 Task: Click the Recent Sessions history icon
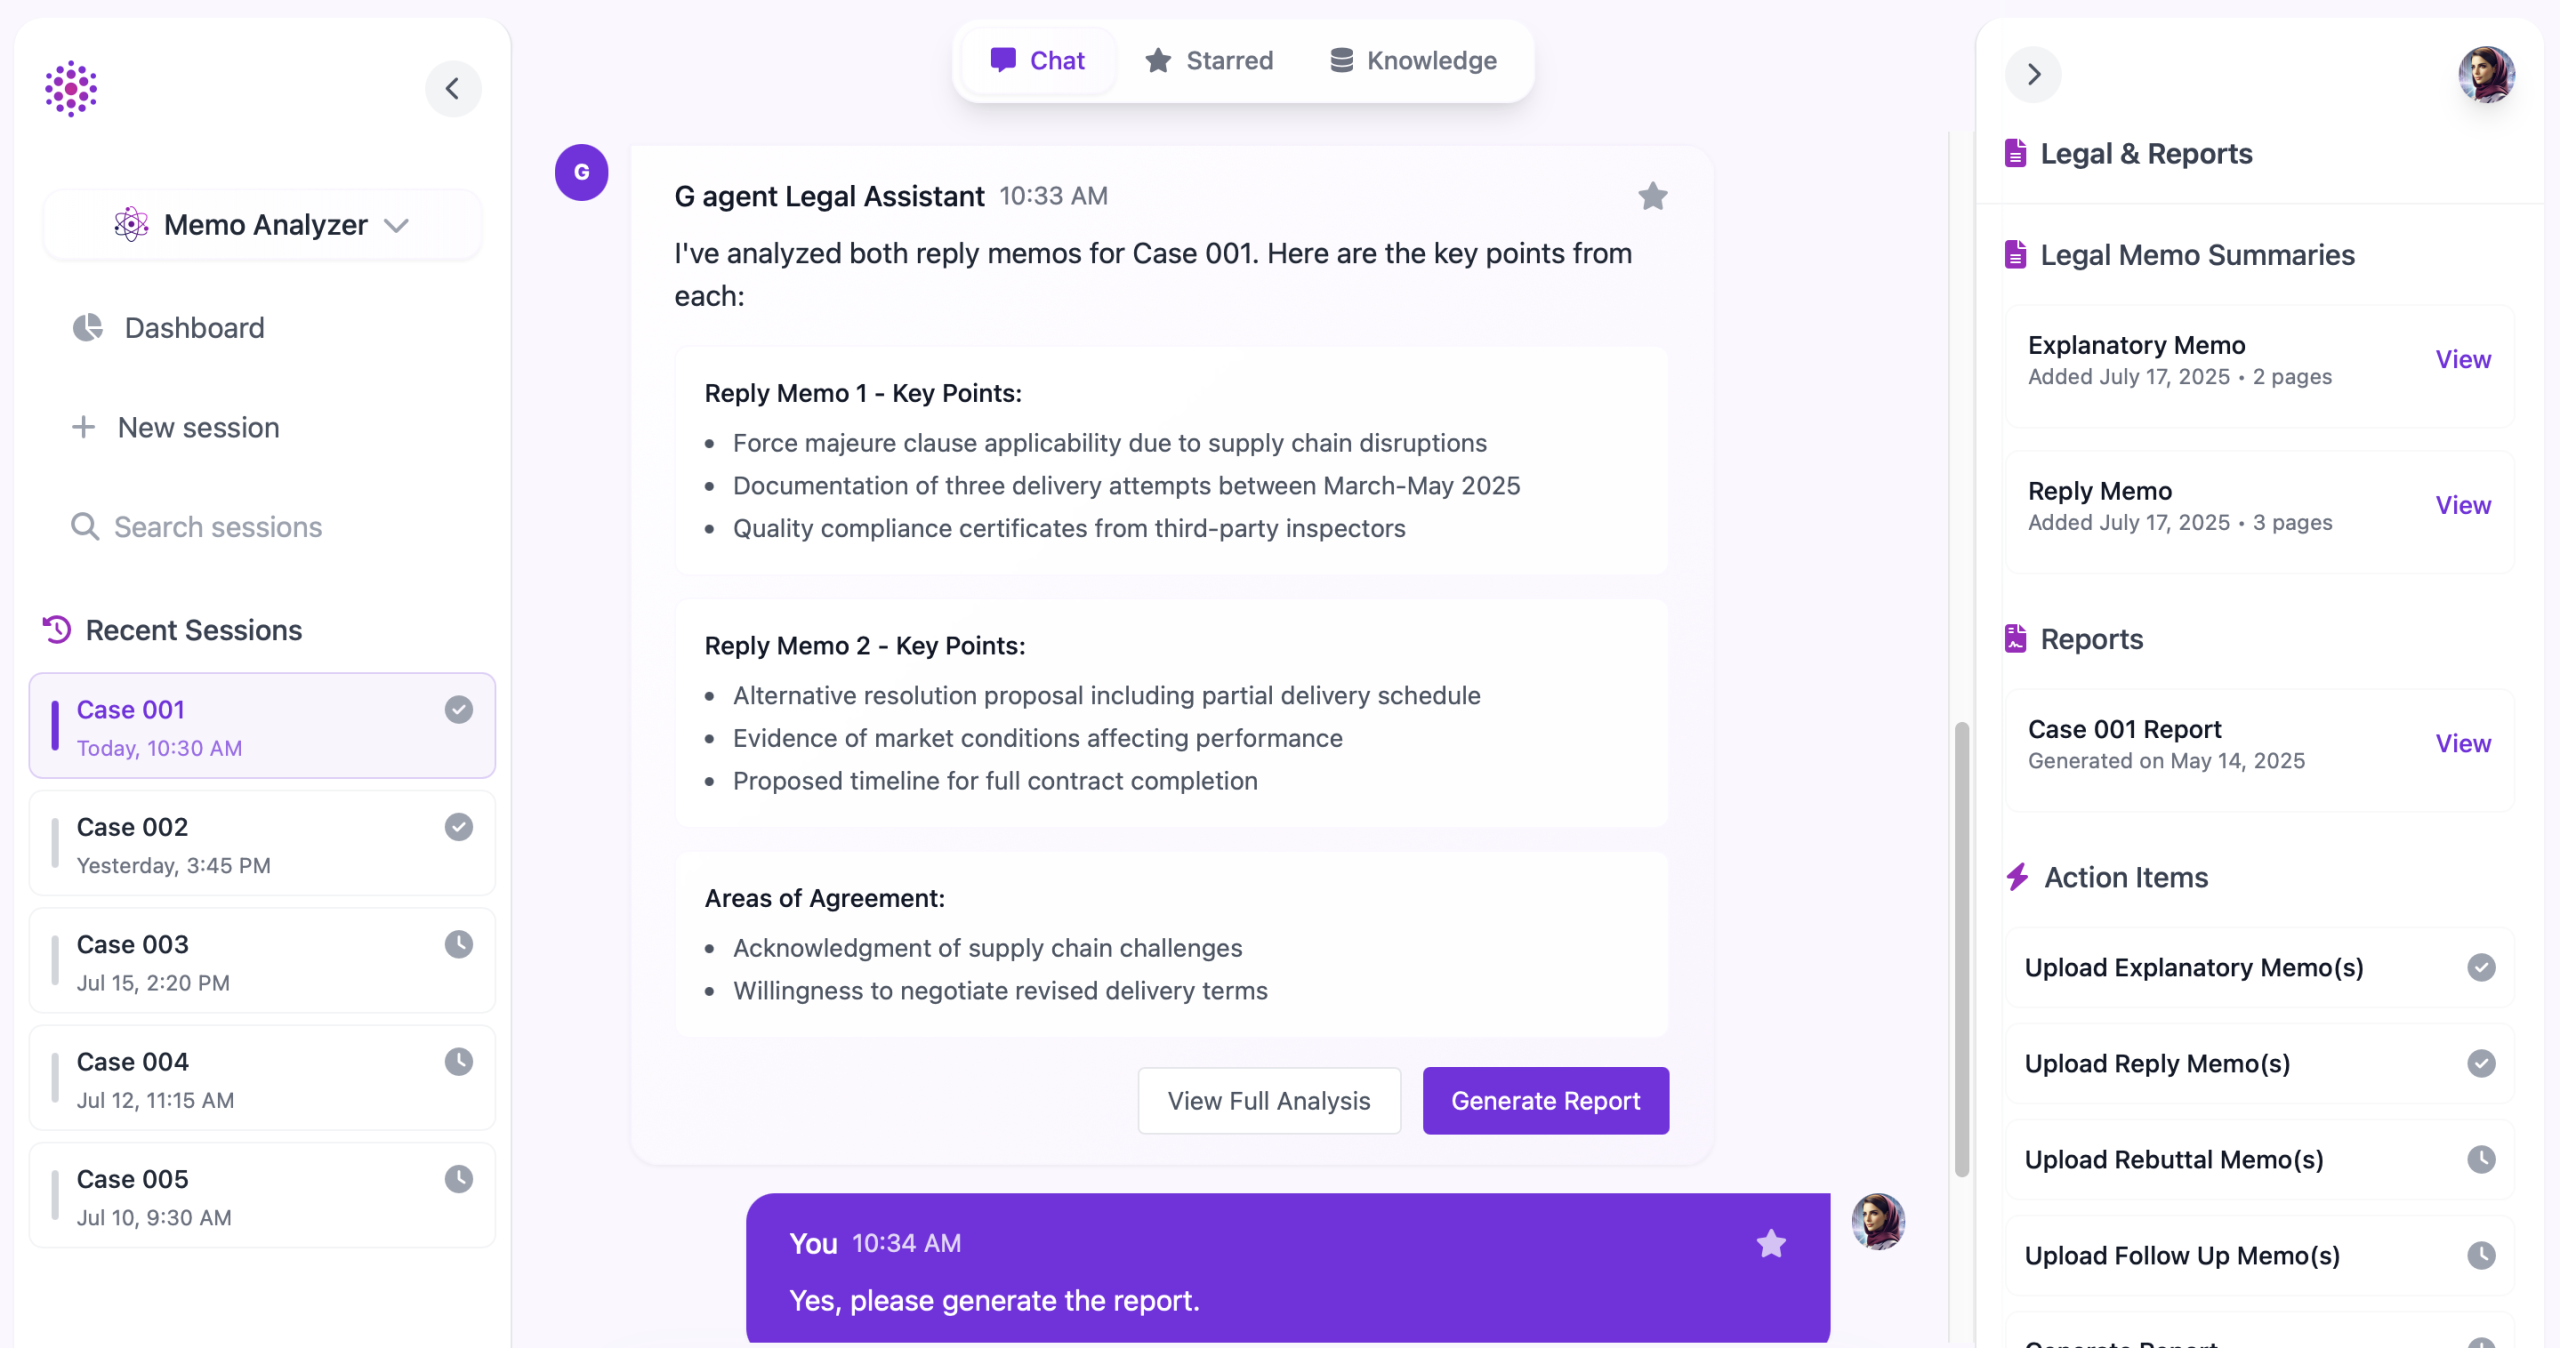pyautogui.click(x=57, y=630)
